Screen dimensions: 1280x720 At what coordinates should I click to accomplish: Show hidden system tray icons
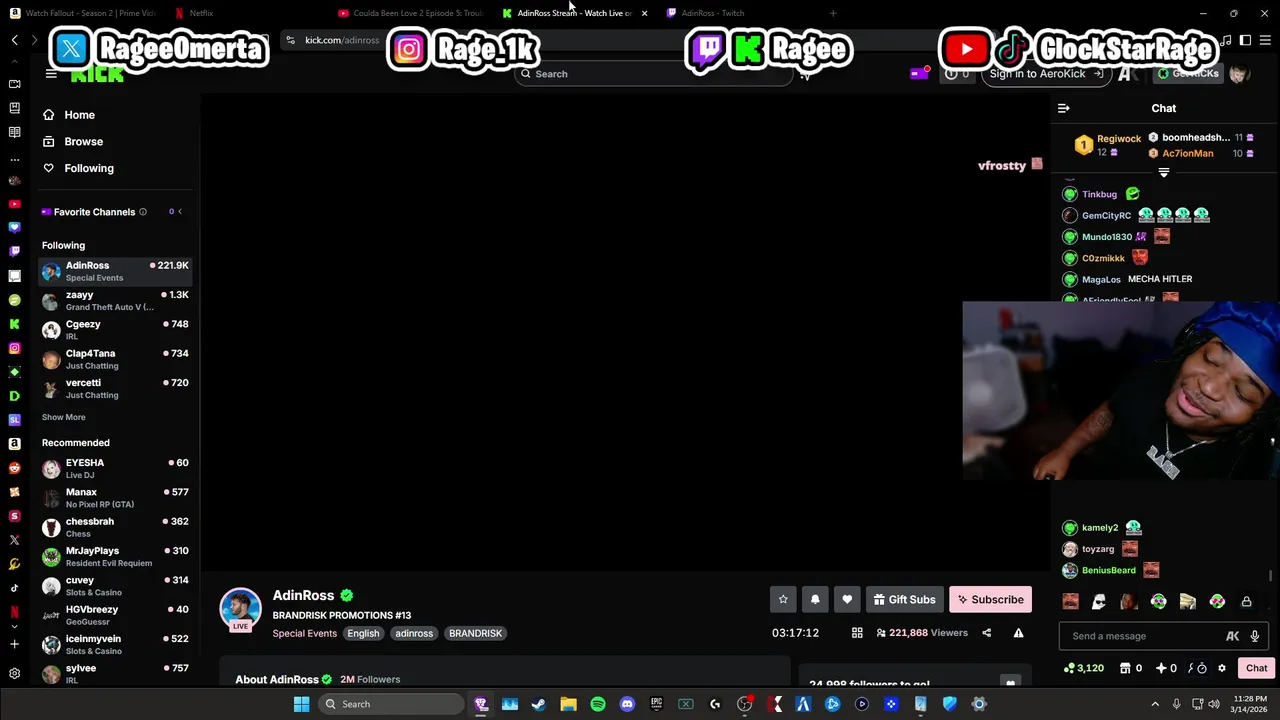pos(1155,704)
